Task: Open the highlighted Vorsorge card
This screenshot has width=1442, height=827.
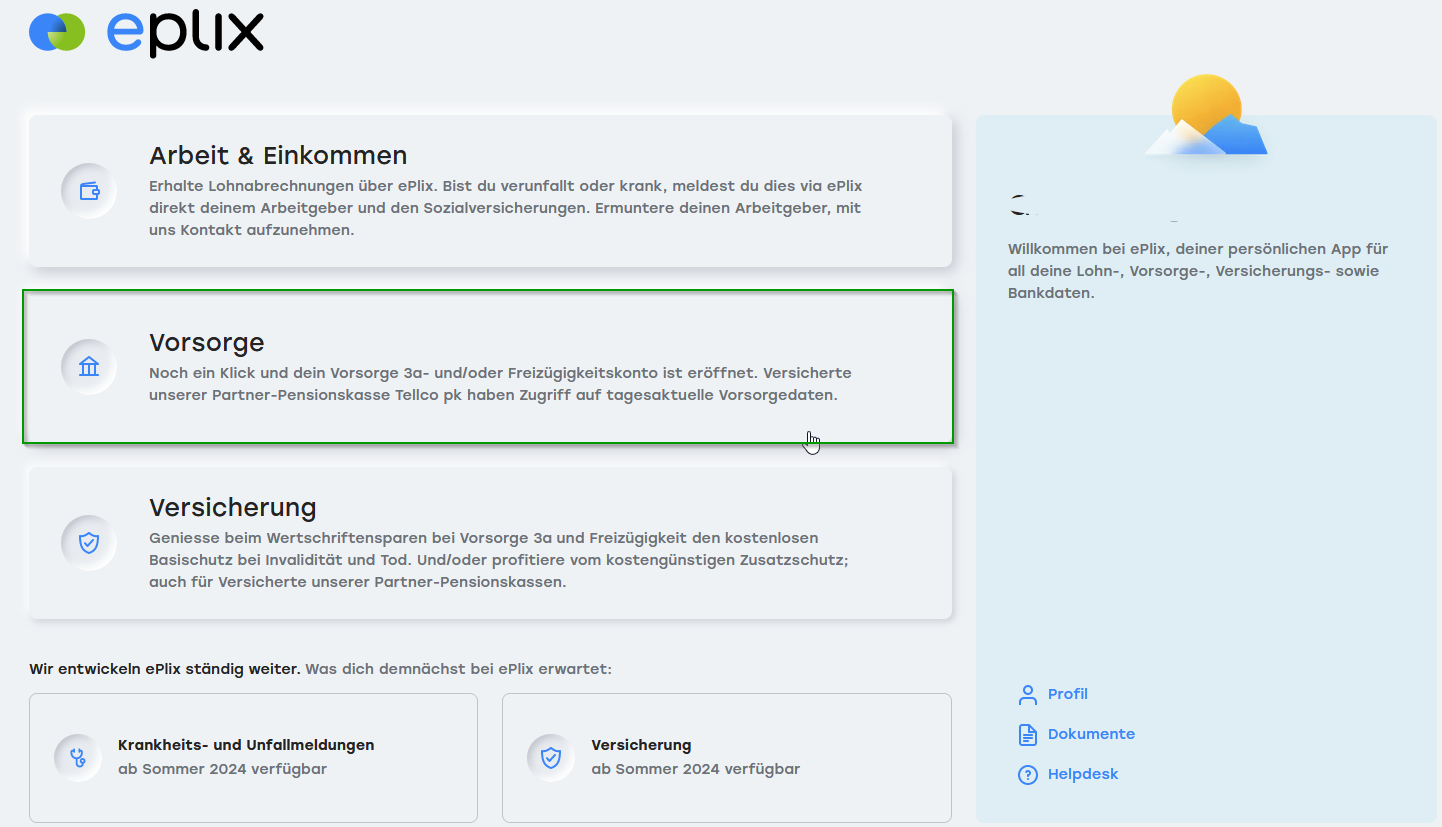Action: [x=490, y=367]
